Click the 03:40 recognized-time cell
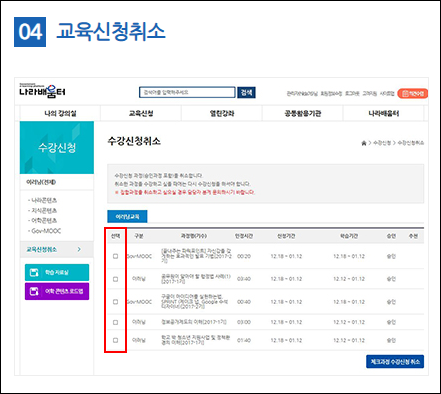 tap(244, 279)
